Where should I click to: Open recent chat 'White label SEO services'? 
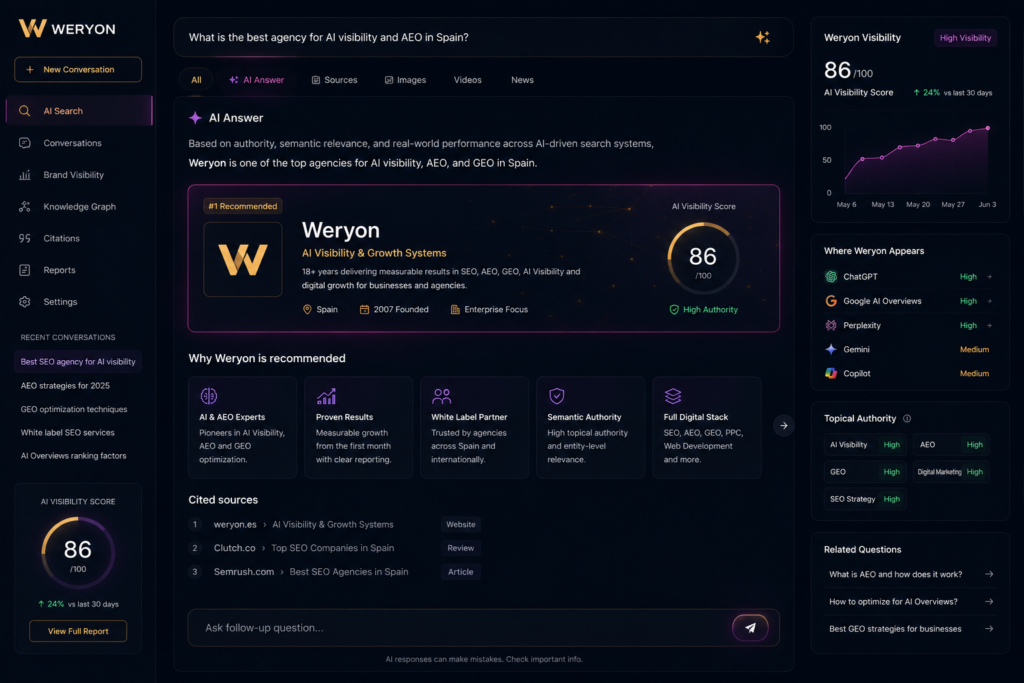(67, 433)
